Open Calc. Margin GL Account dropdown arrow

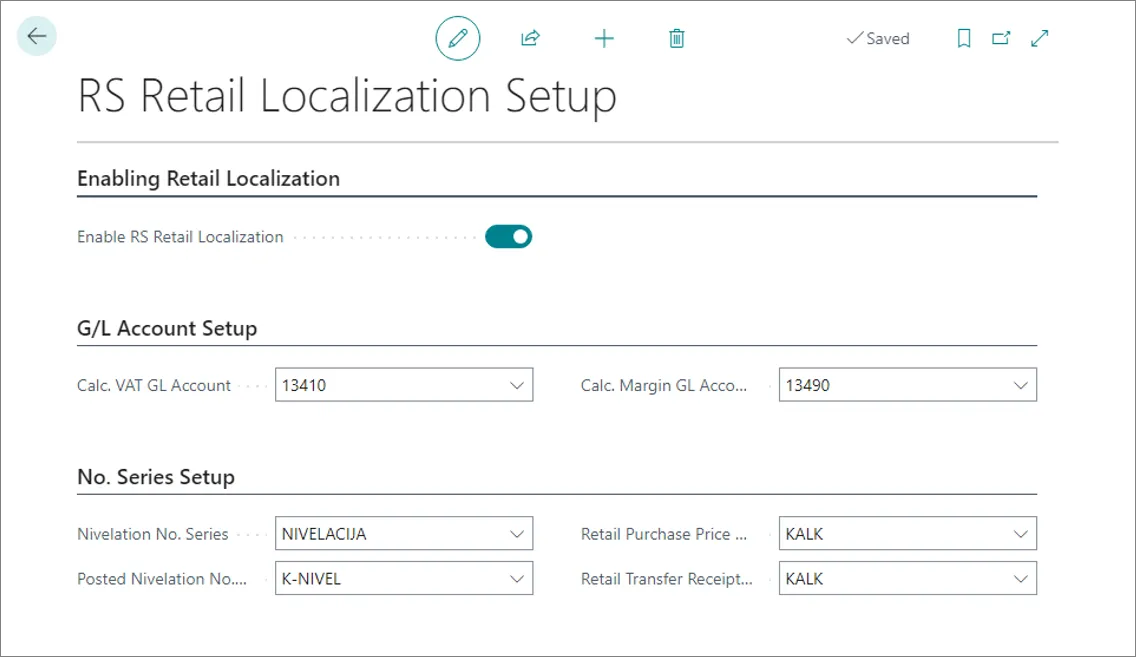[1020, 385]
